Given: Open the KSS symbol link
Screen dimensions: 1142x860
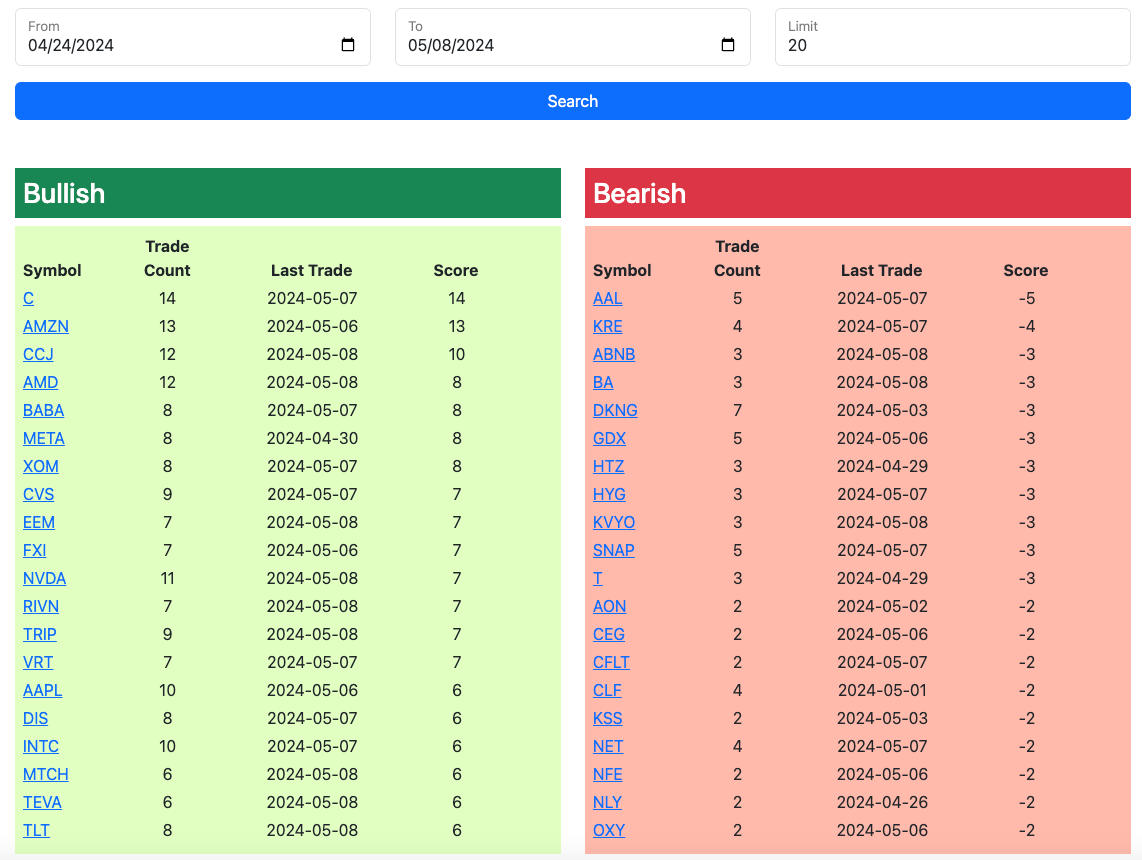Looking at the screenshot, I should 607,719.
